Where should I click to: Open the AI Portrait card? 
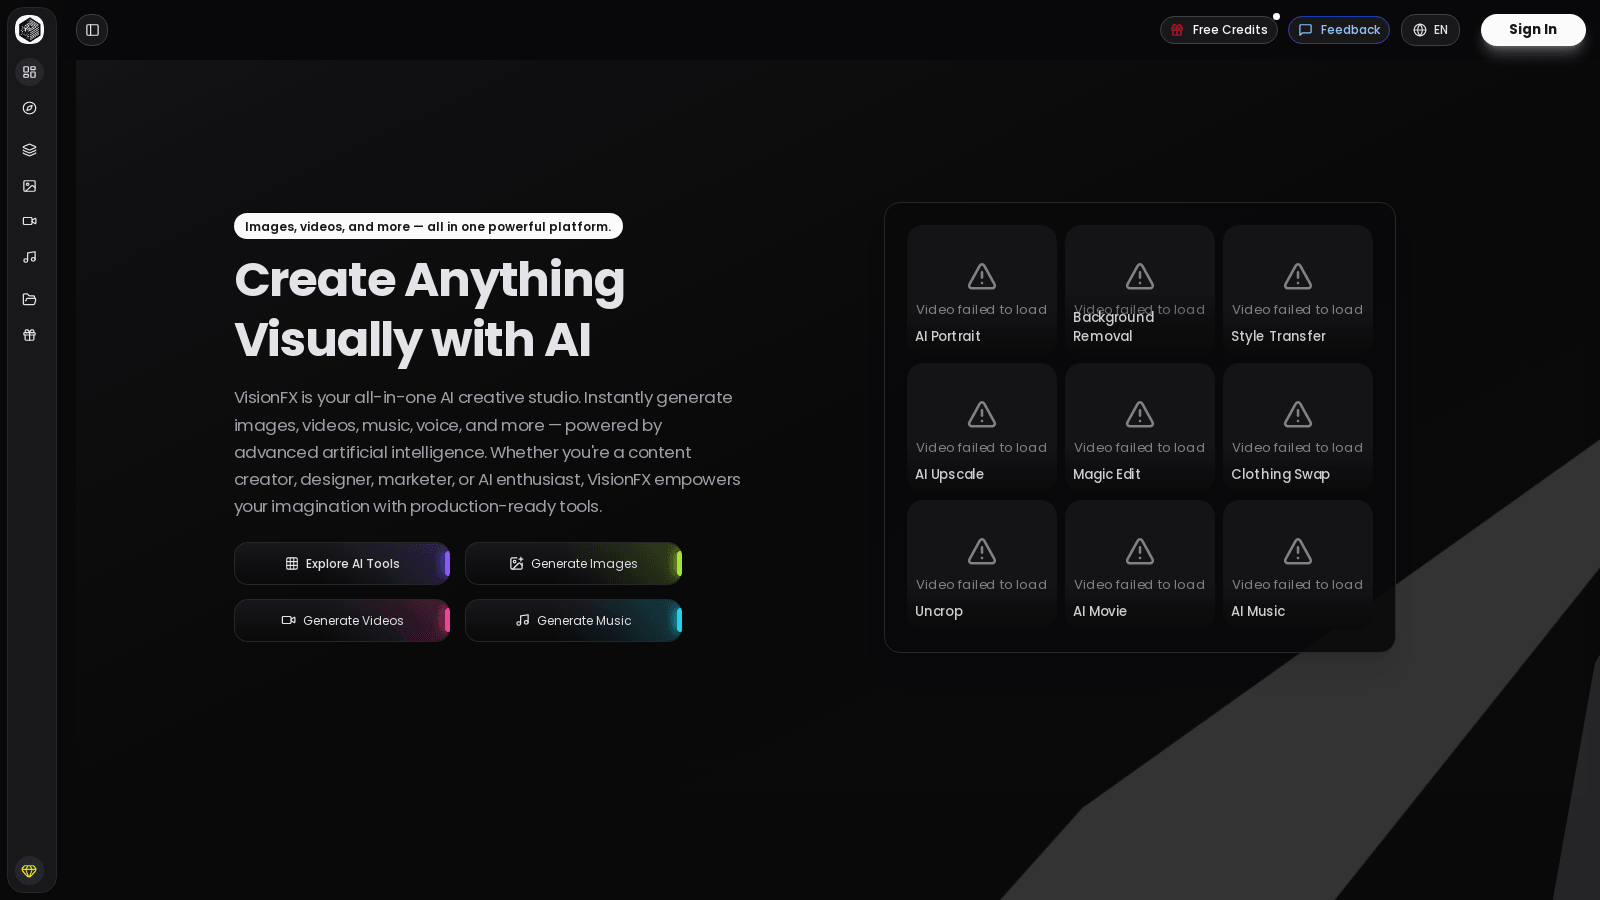(982, 289)
